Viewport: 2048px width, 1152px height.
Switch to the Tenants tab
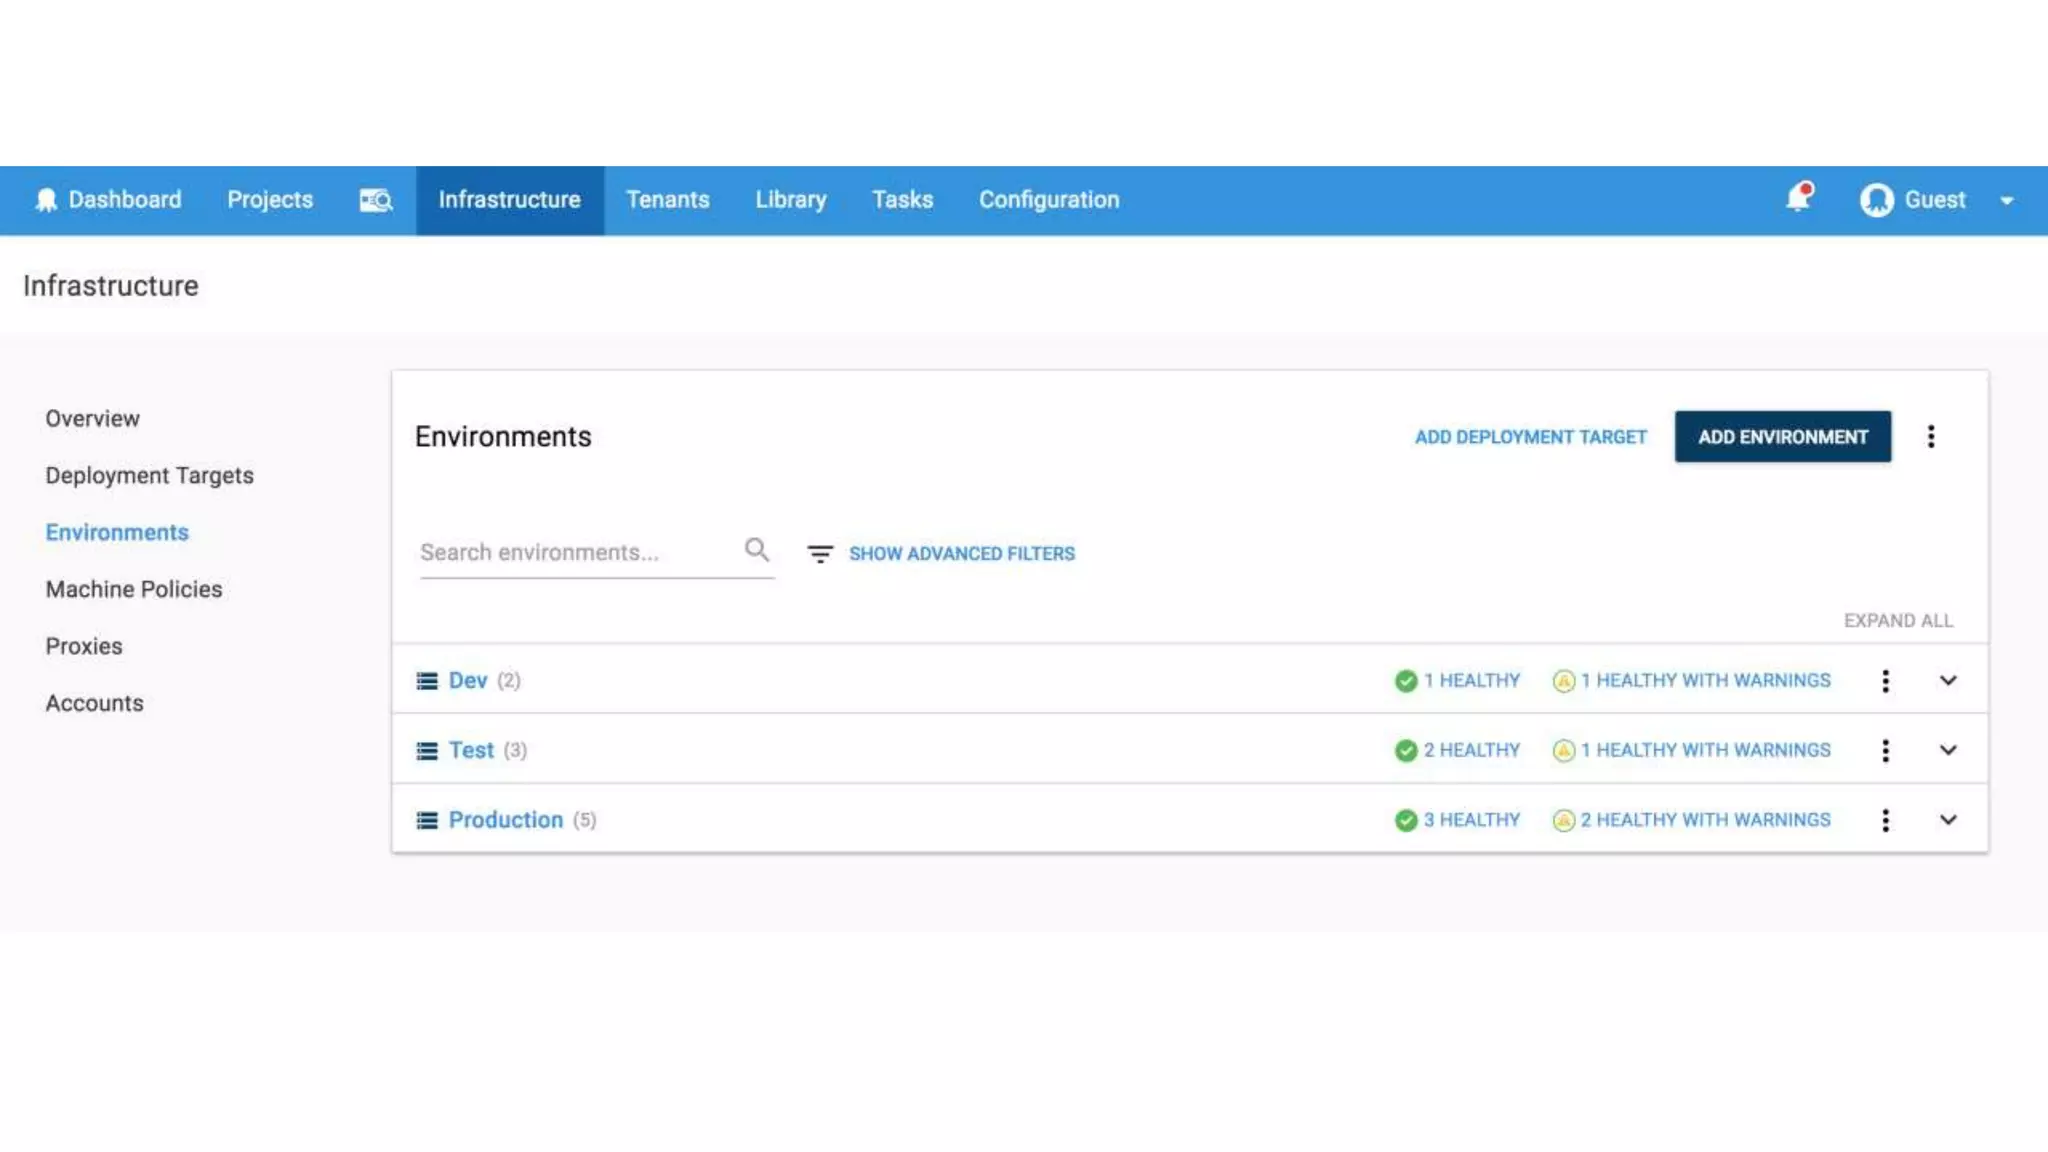[x=667, y=200]
